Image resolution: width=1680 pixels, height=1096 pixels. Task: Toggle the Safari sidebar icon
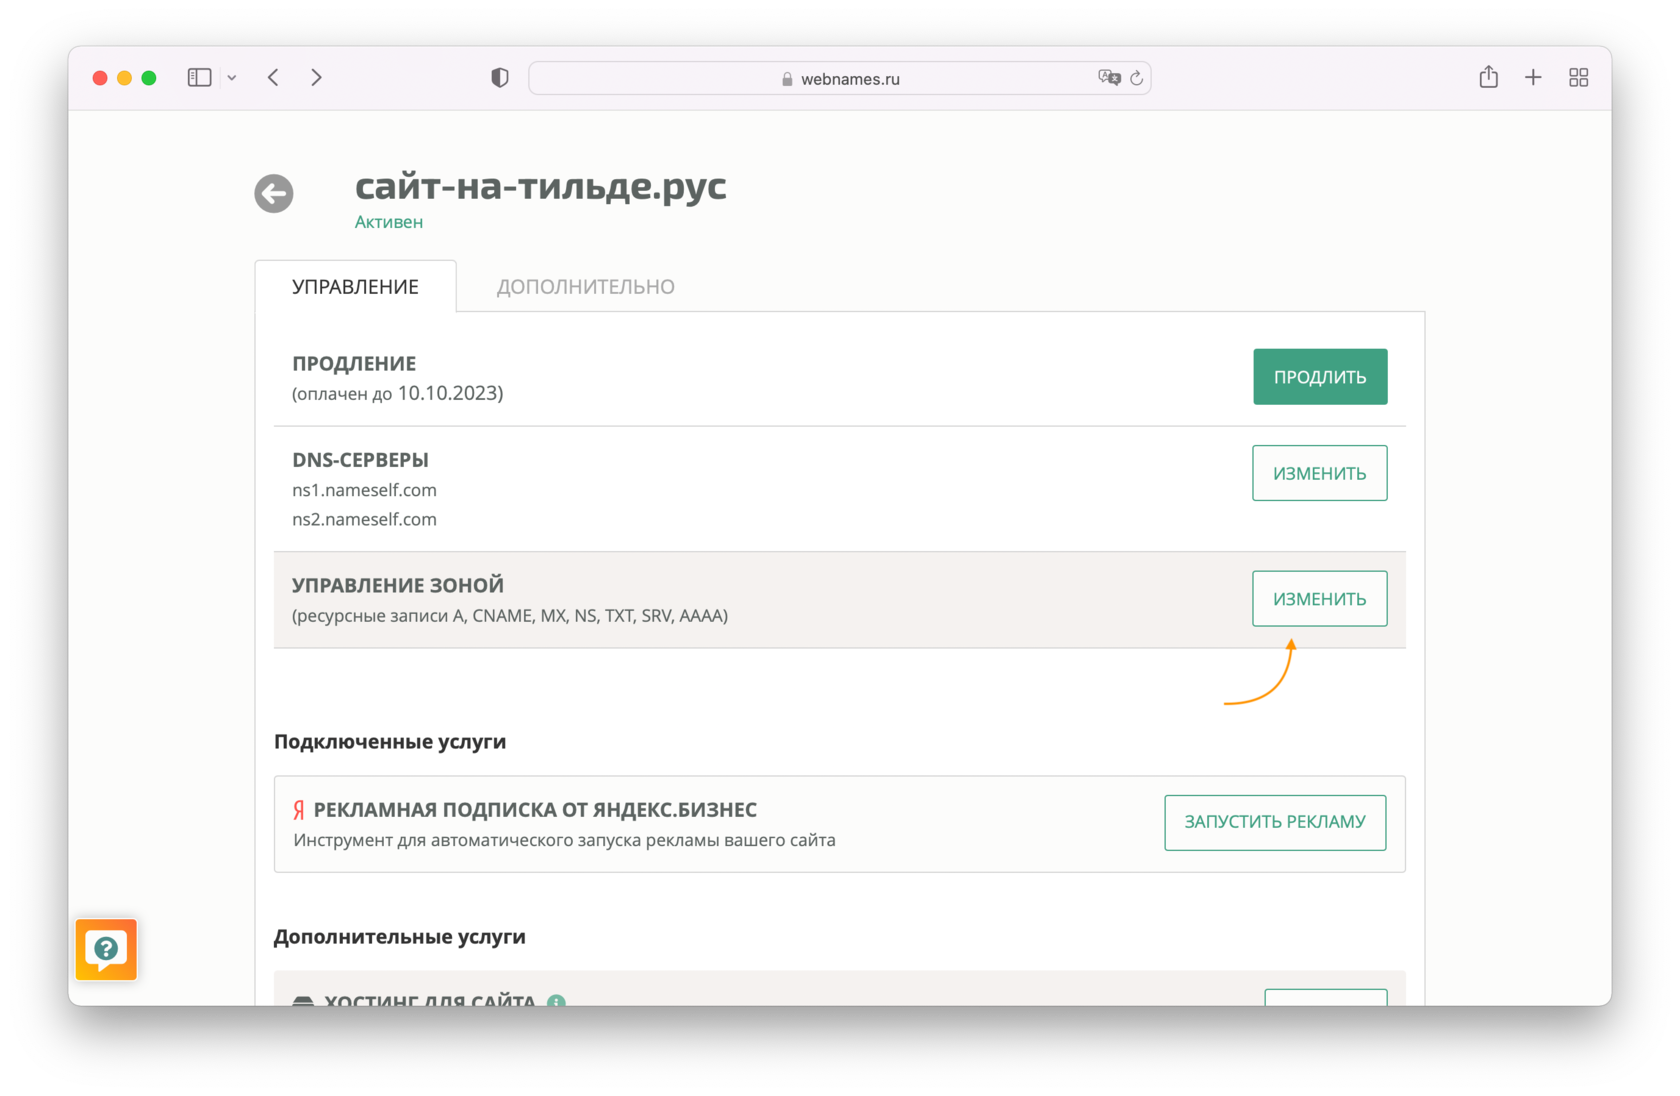199,77
